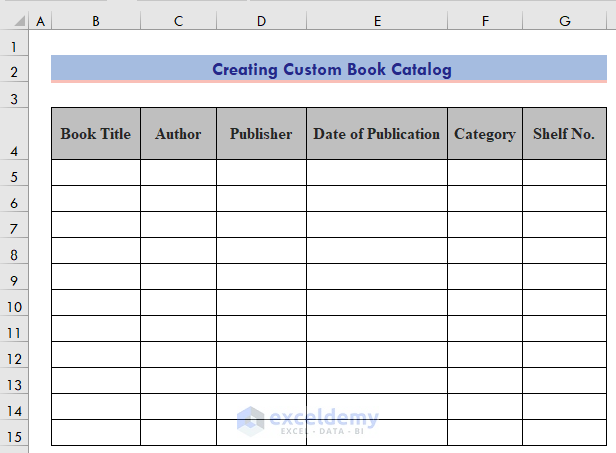Select the 'Publisher' header cell
The height and width of the screenshot is (453, 616).
(261, 134)
